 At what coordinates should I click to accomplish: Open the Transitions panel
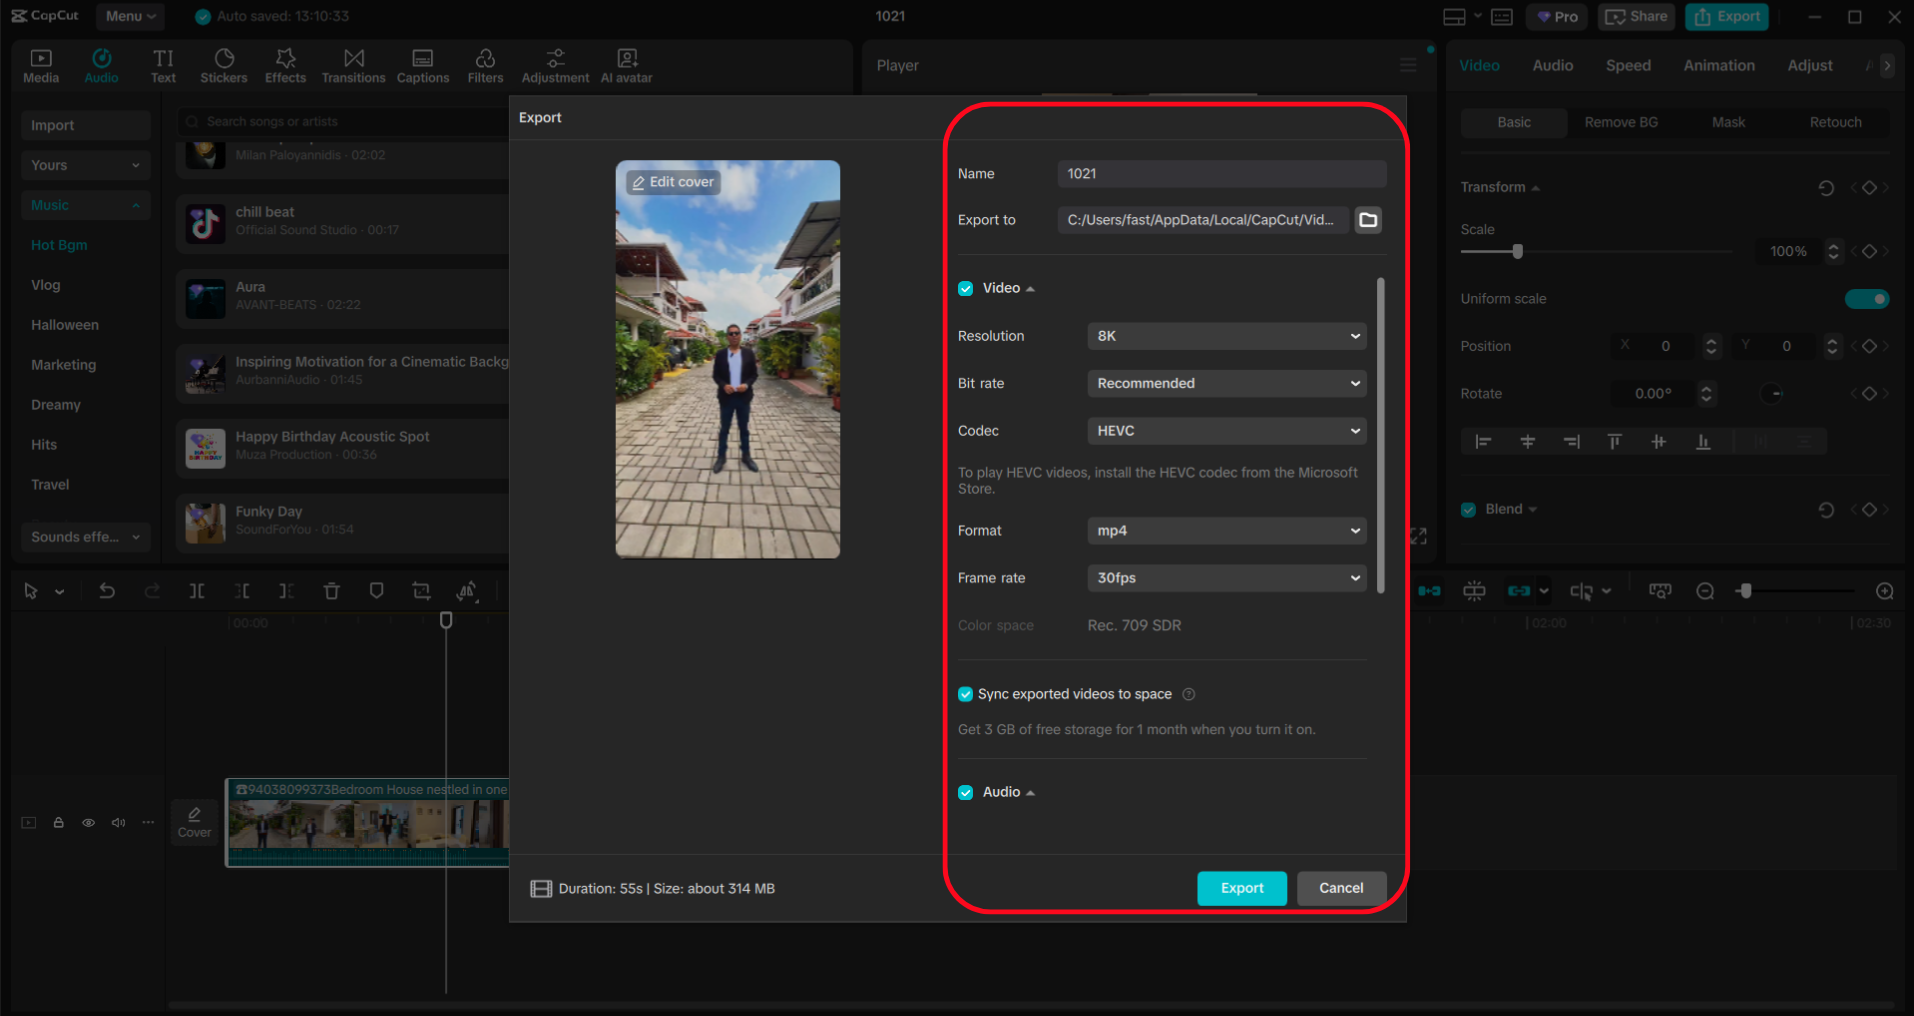pyautogui.click(x=353, y=65)
